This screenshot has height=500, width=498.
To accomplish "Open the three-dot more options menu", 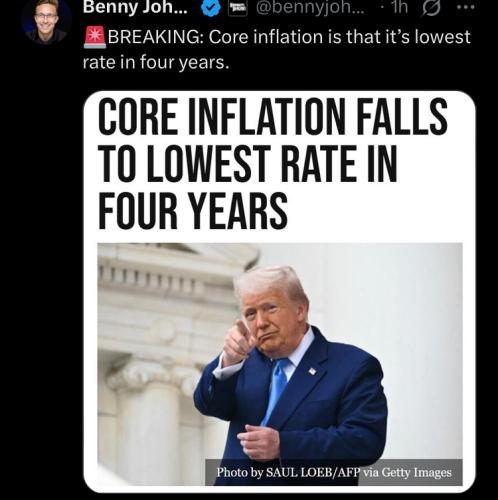I will pos(466,9).
